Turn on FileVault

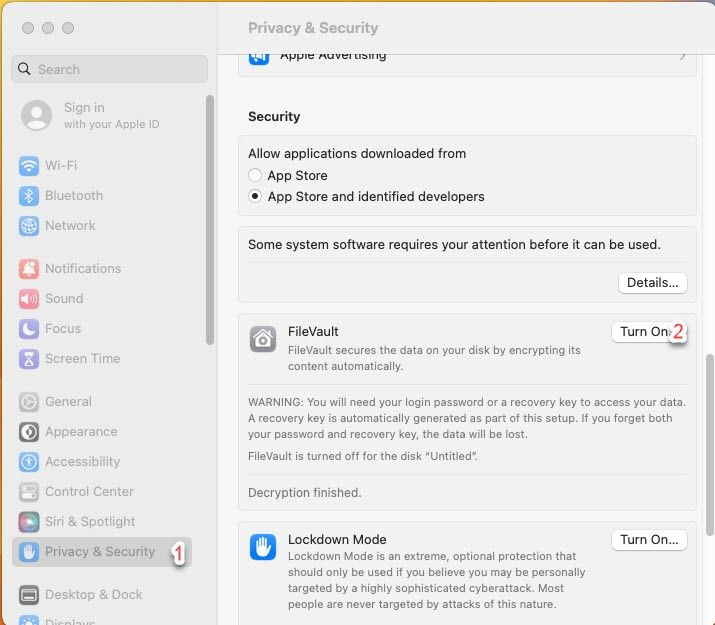click(649, 332)
